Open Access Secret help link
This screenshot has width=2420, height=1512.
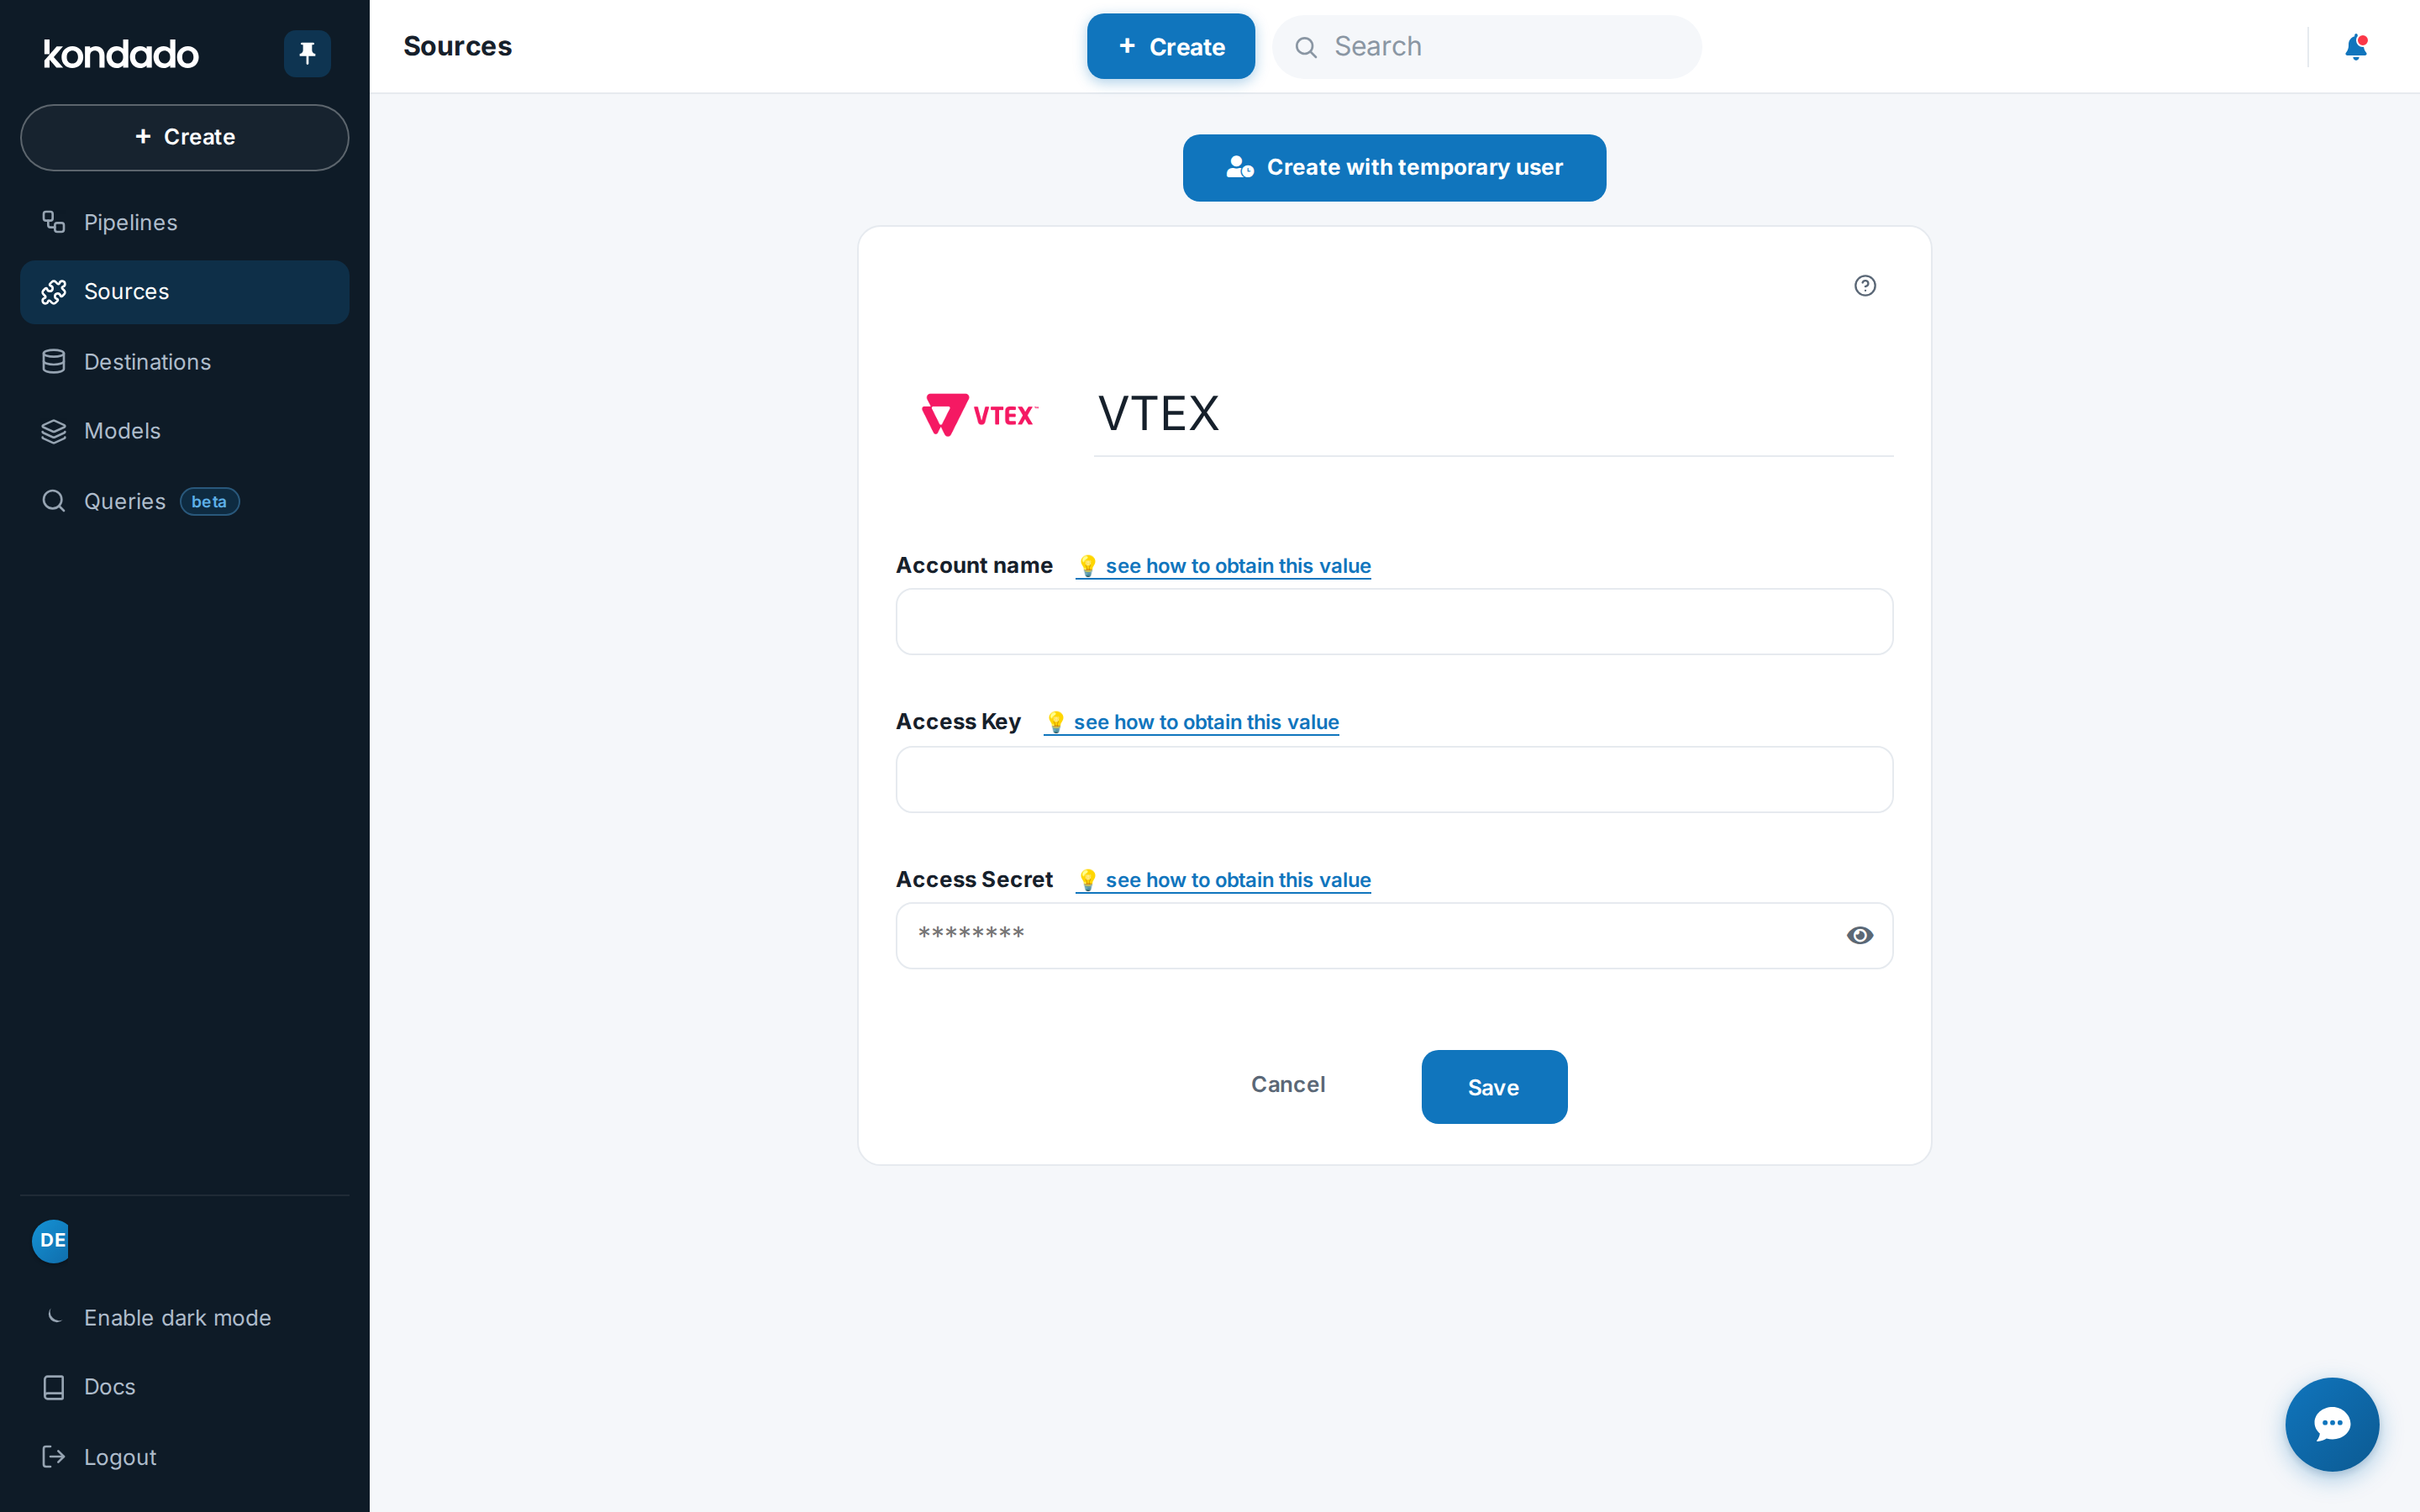(1223, 880)
